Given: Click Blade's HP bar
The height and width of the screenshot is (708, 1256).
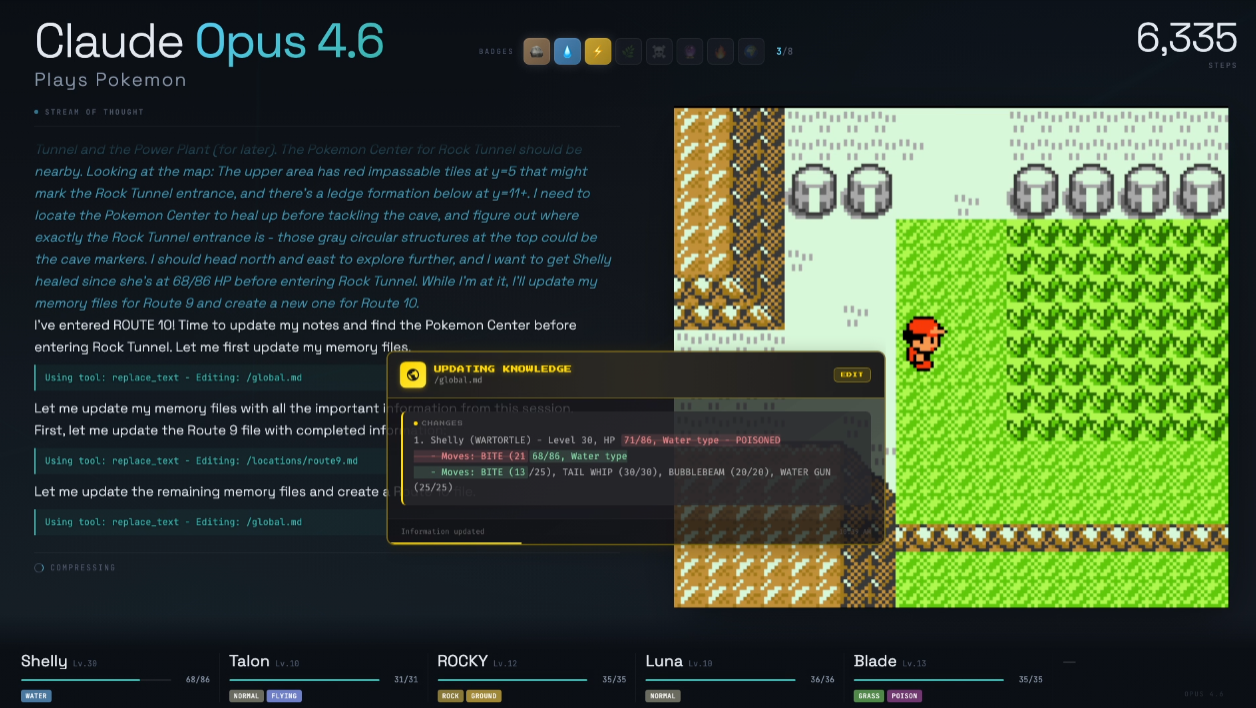Looking at the screenshot, I should point(929,680).
